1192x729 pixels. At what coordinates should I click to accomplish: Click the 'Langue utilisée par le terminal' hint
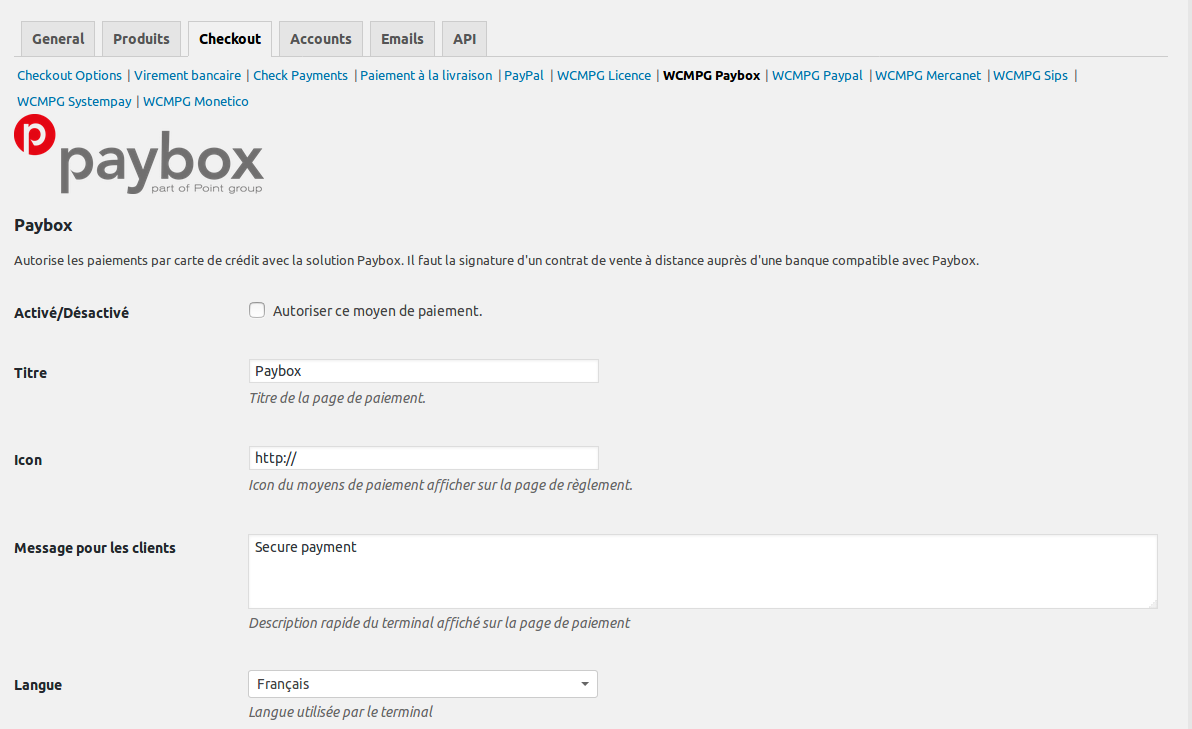[341, 712]
